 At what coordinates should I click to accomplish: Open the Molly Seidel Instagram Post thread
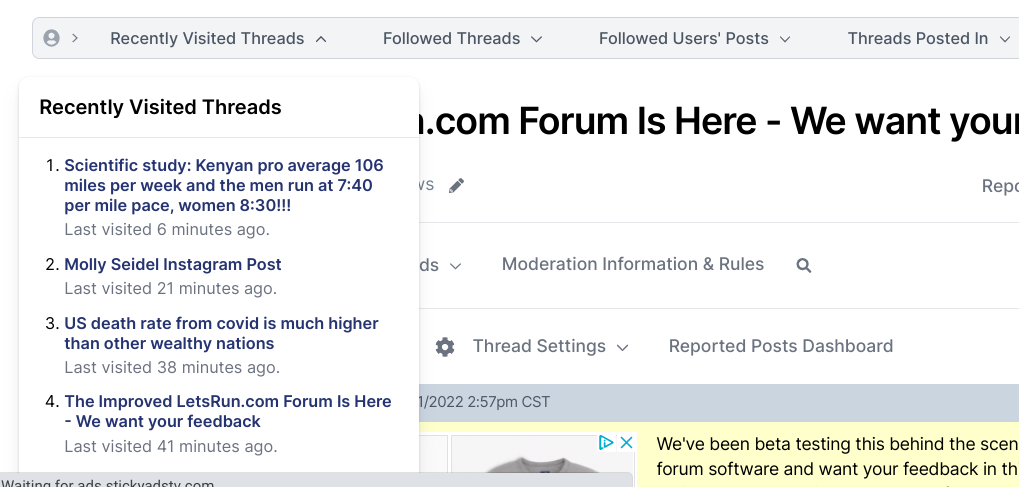pyautogui.click(x=173, y=265)
